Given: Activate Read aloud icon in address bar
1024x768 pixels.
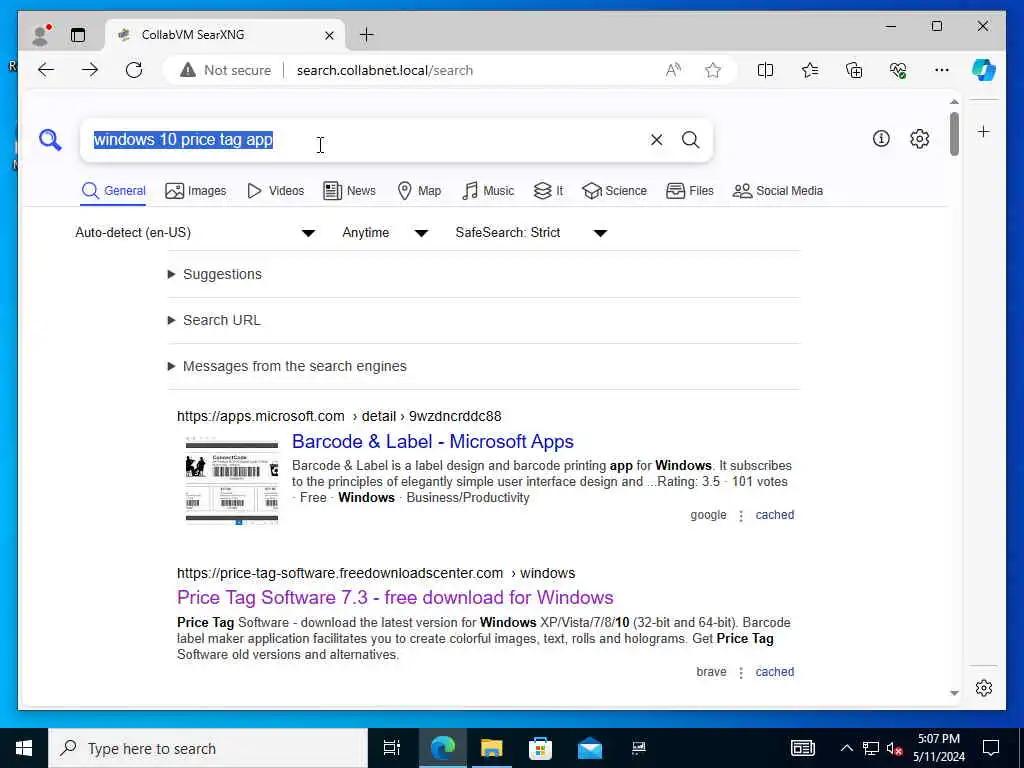Looking at the screenshot, I should pos(673,70).
